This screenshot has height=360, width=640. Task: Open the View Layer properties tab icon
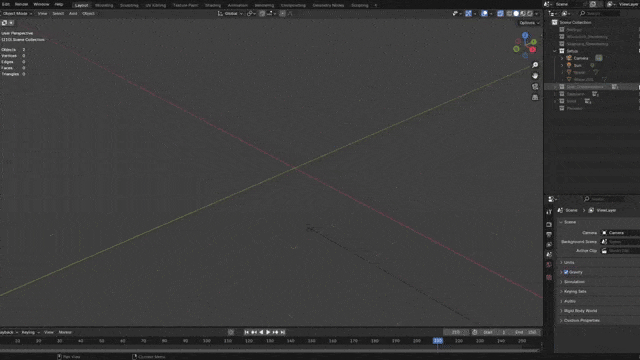click(549, 244)
